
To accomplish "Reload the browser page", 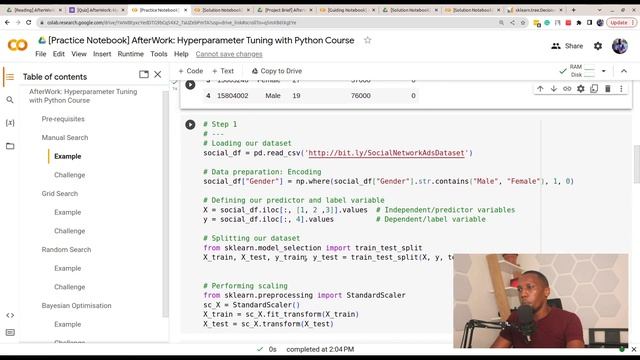I will pyautogui.click(x=29, y=22).
